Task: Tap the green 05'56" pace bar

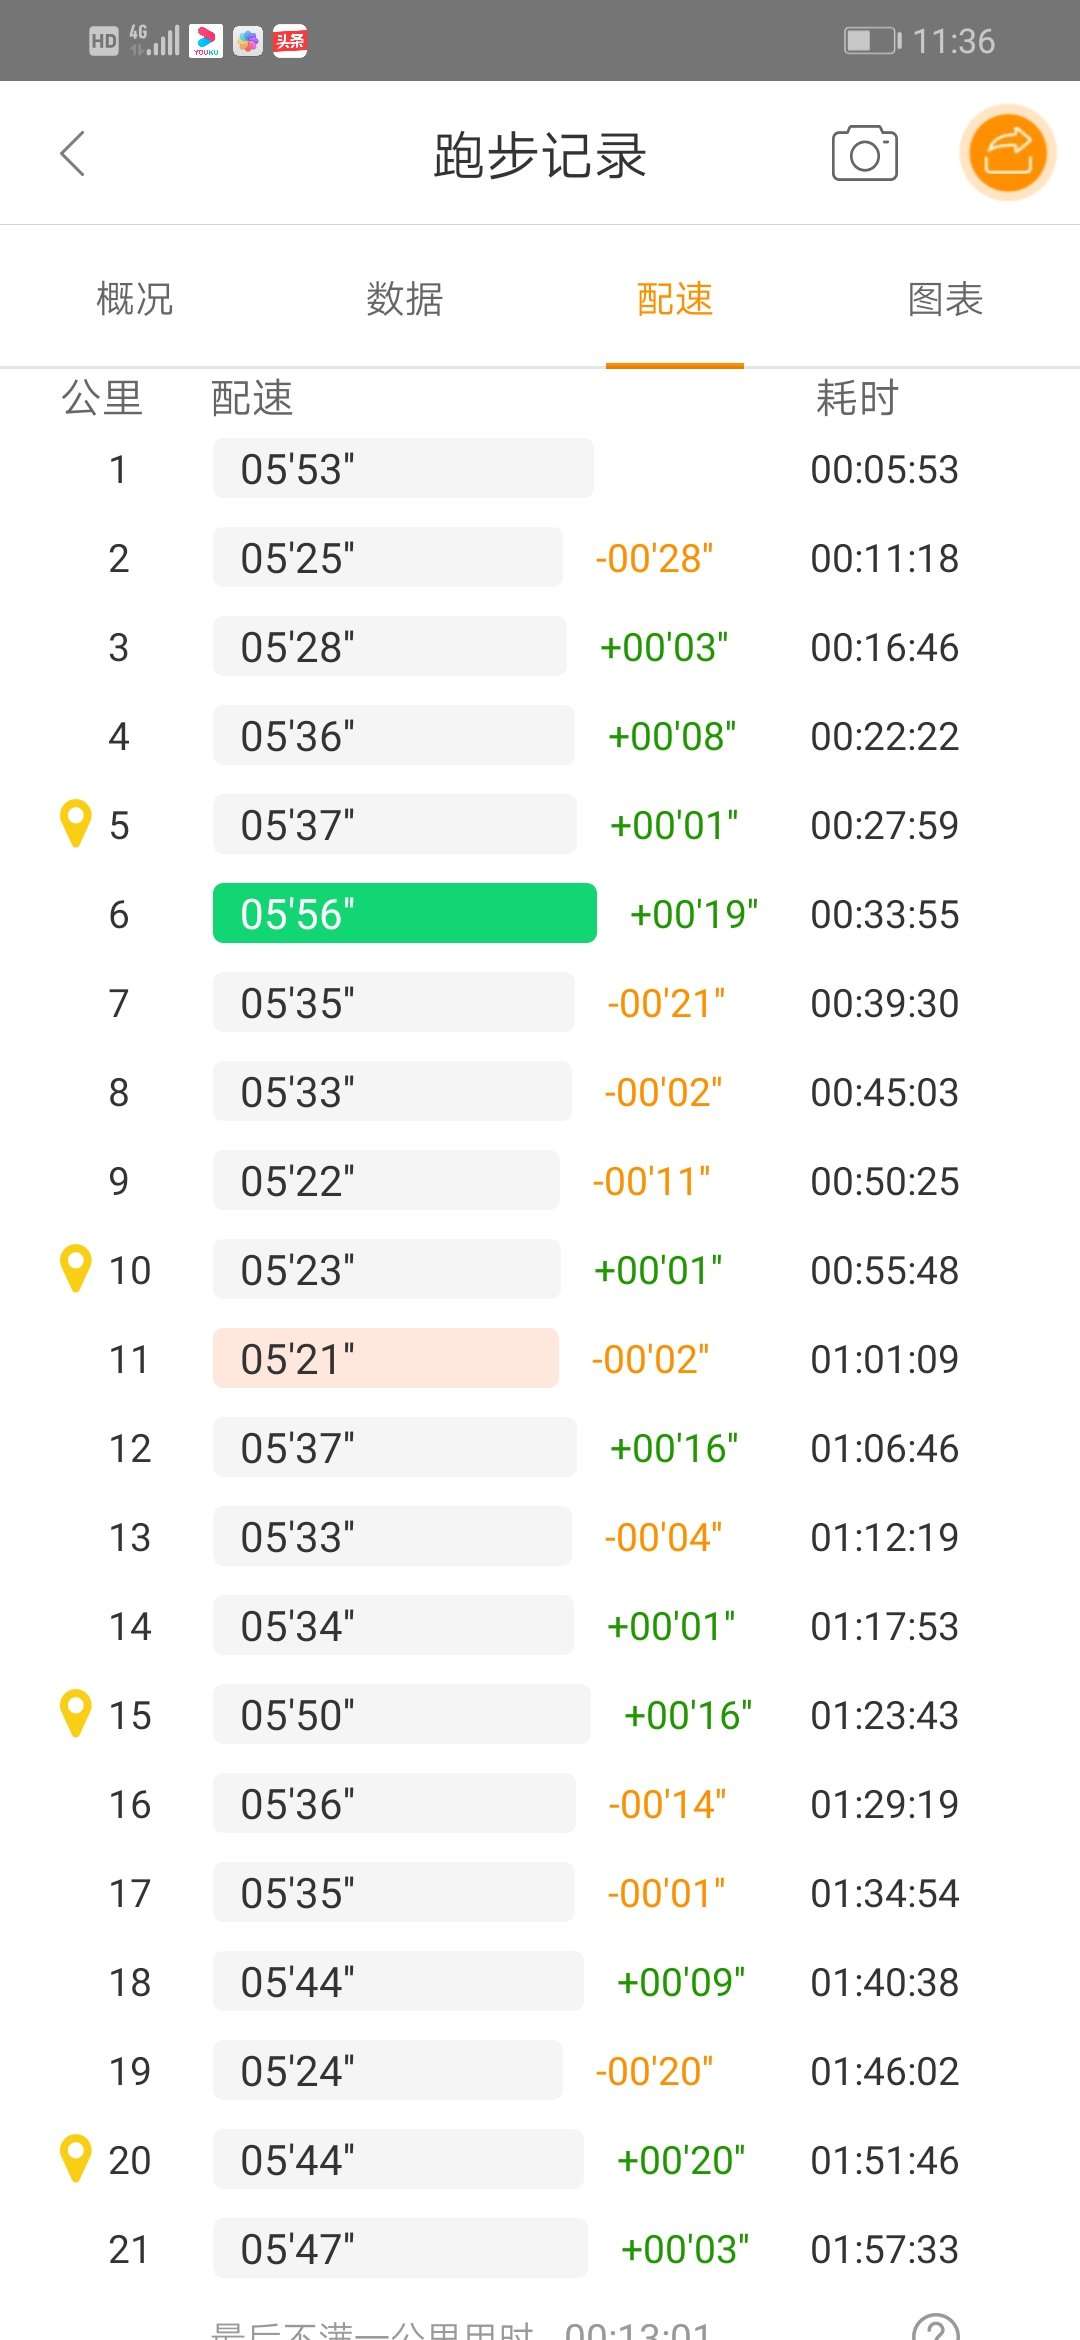Action: click(x=404, y=913)
